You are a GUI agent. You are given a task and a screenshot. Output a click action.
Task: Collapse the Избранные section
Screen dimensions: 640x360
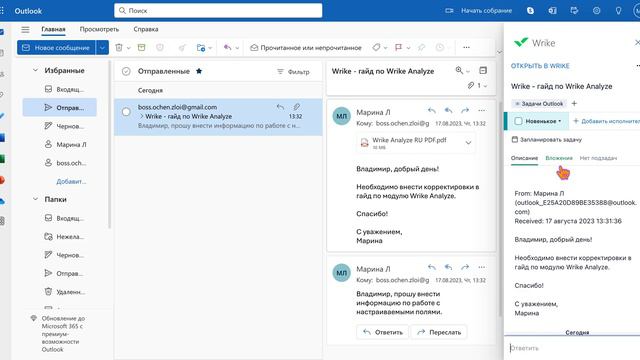coord(35,70)
